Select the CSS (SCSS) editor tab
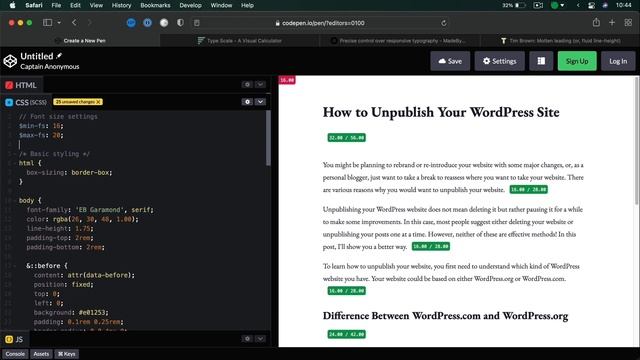Image resolution: width=640 pixels, height=360 pixels. point(26,102)
